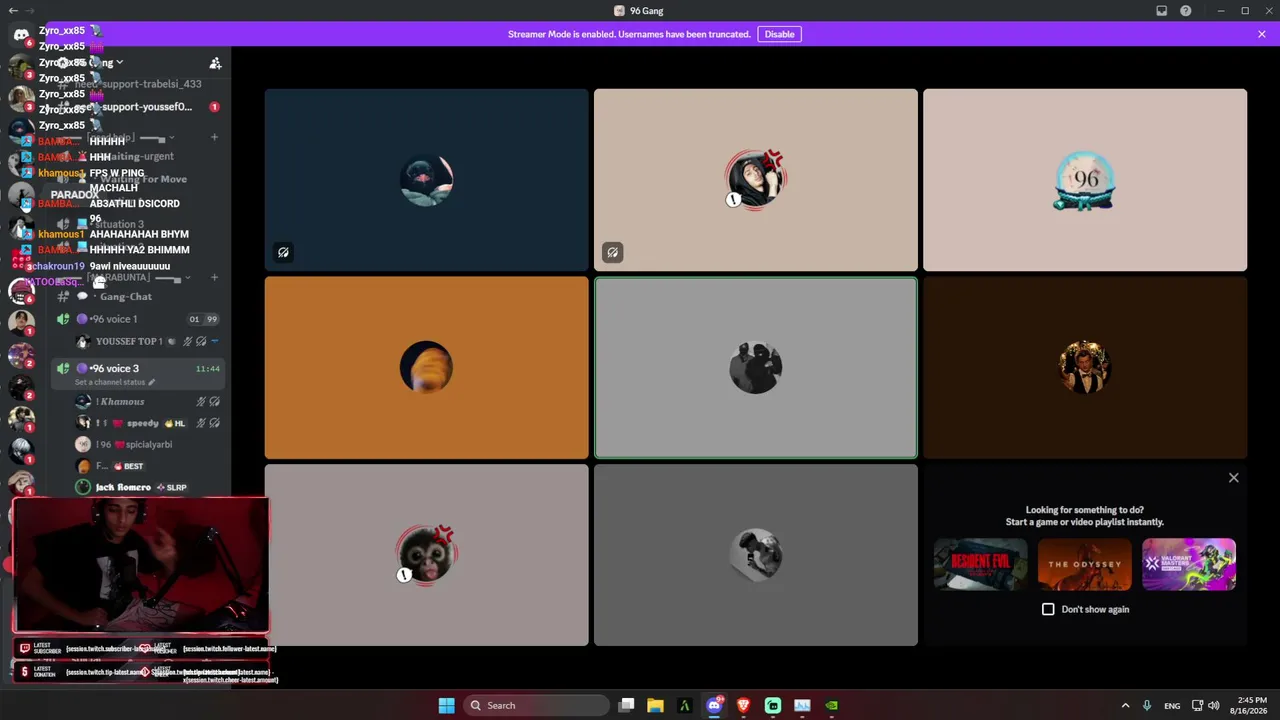This screenshot has width=1280, height=720.
Task: Start the Resident Evil activity
Action: [980, 565]
